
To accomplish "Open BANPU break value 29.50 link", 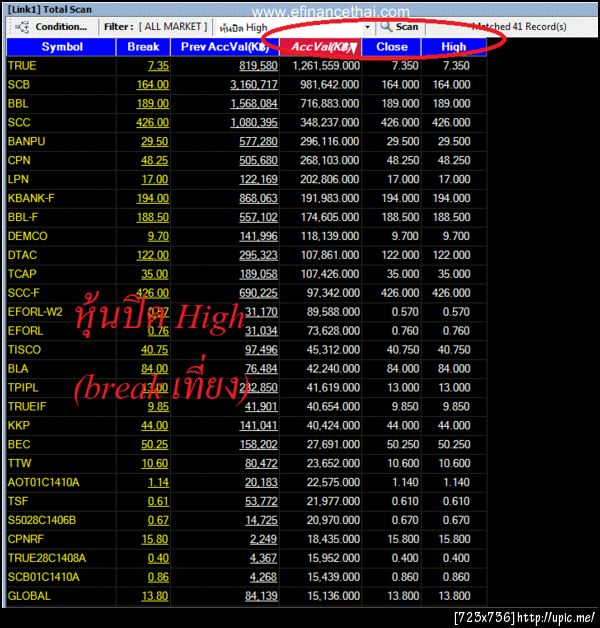I will [155, 141].
